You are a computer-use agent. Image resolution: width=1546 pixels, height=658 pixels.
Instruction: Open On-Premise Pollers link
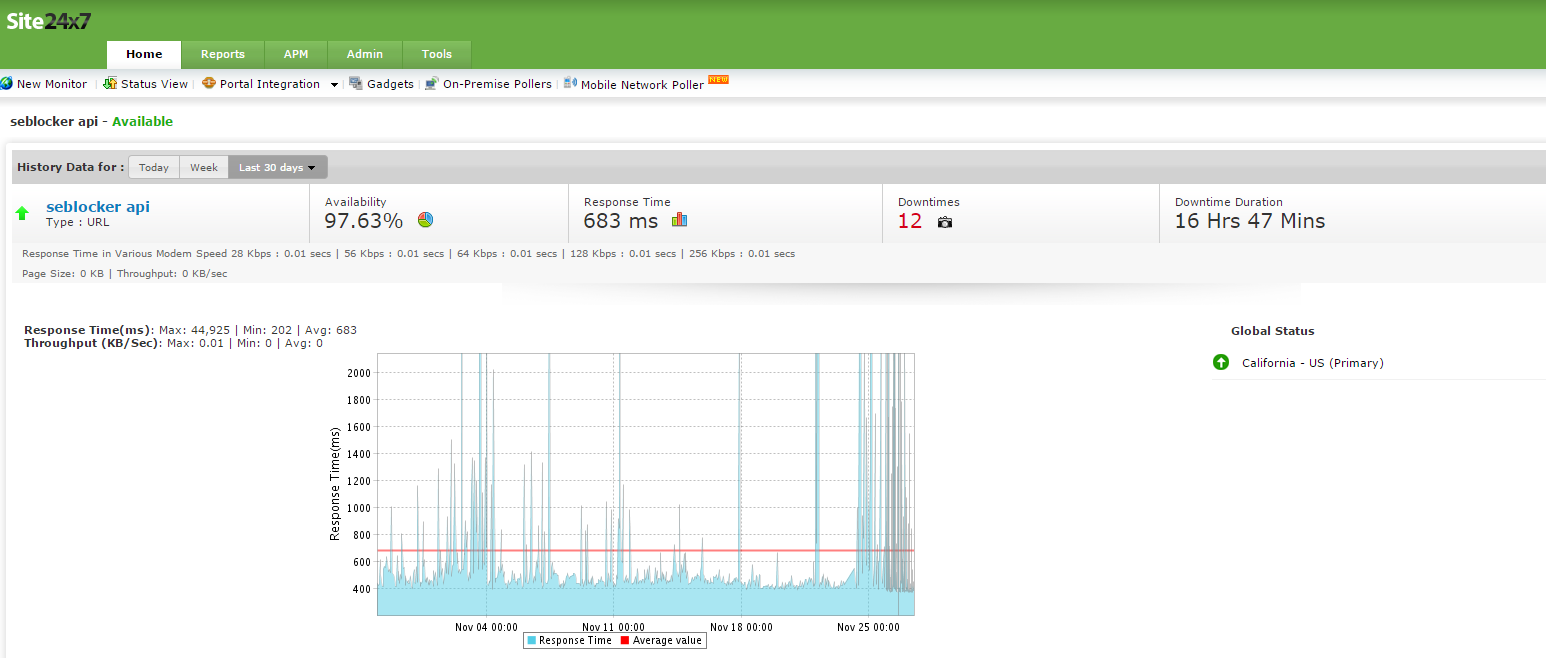coord(497,84)
